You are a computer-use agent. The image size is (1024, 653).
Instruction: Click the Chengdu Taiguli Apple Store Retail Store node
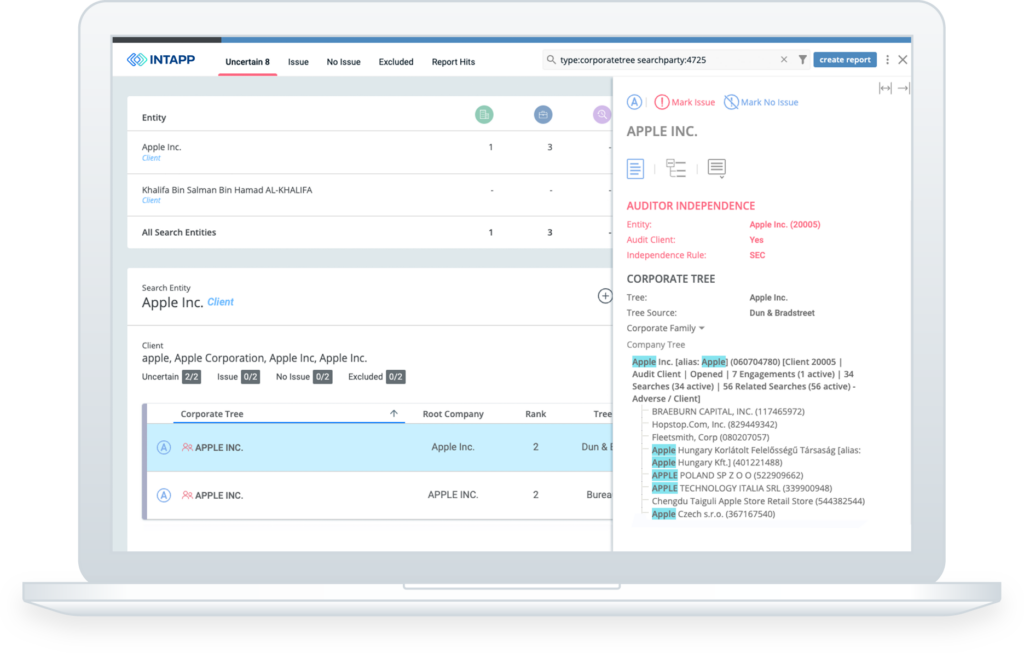pos(758,502)
